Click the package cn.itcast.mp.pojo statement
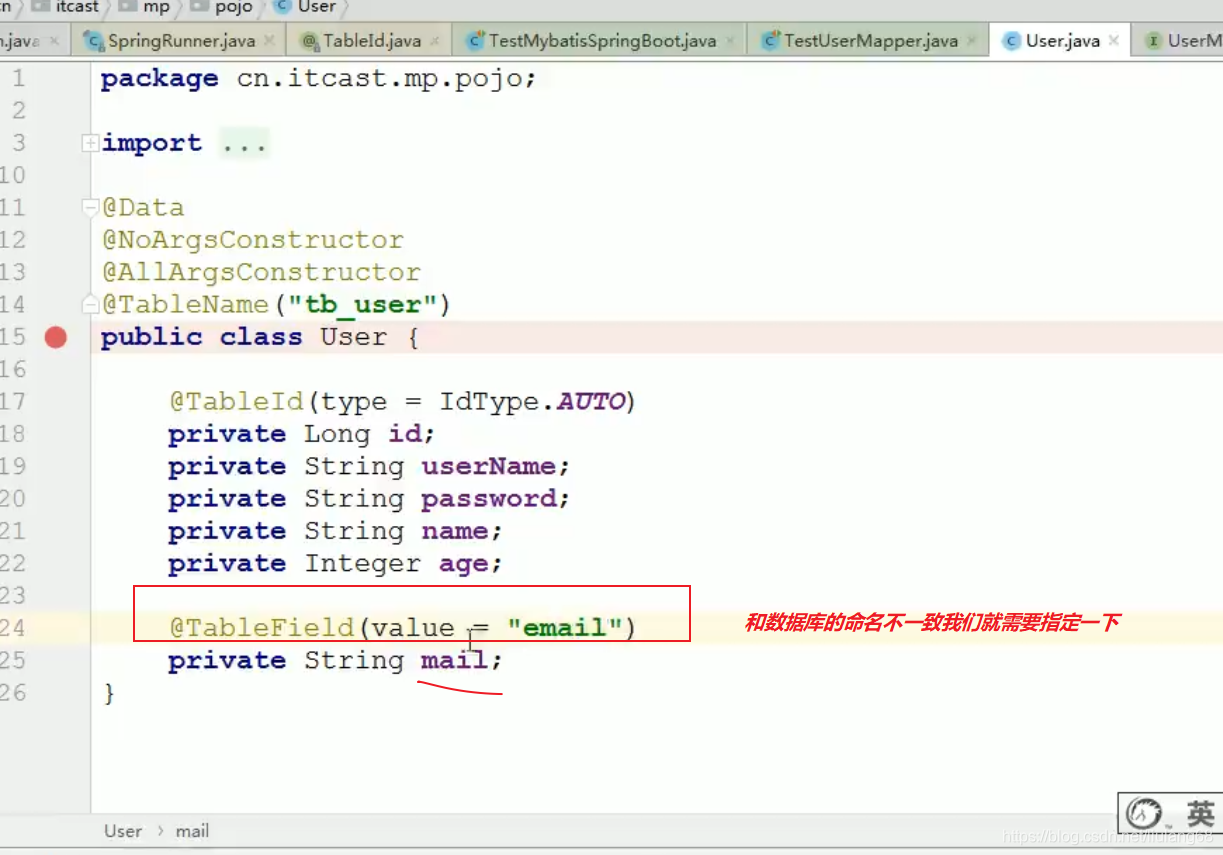Viewport: 1223px width, 855px height. point(319,79)
